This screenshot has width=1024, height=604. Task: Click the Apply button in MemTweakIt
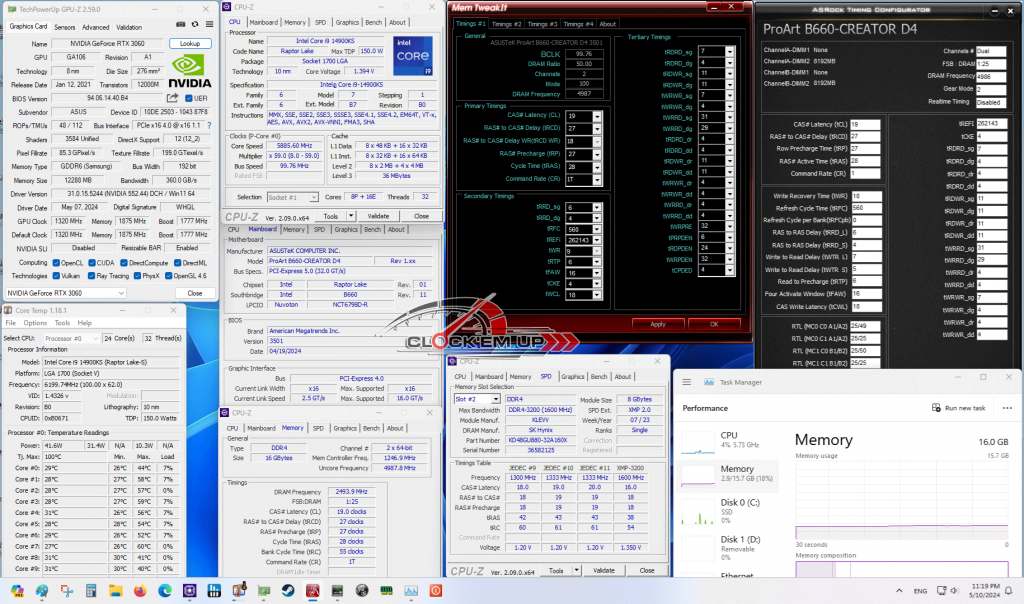[x=658, y=324]
